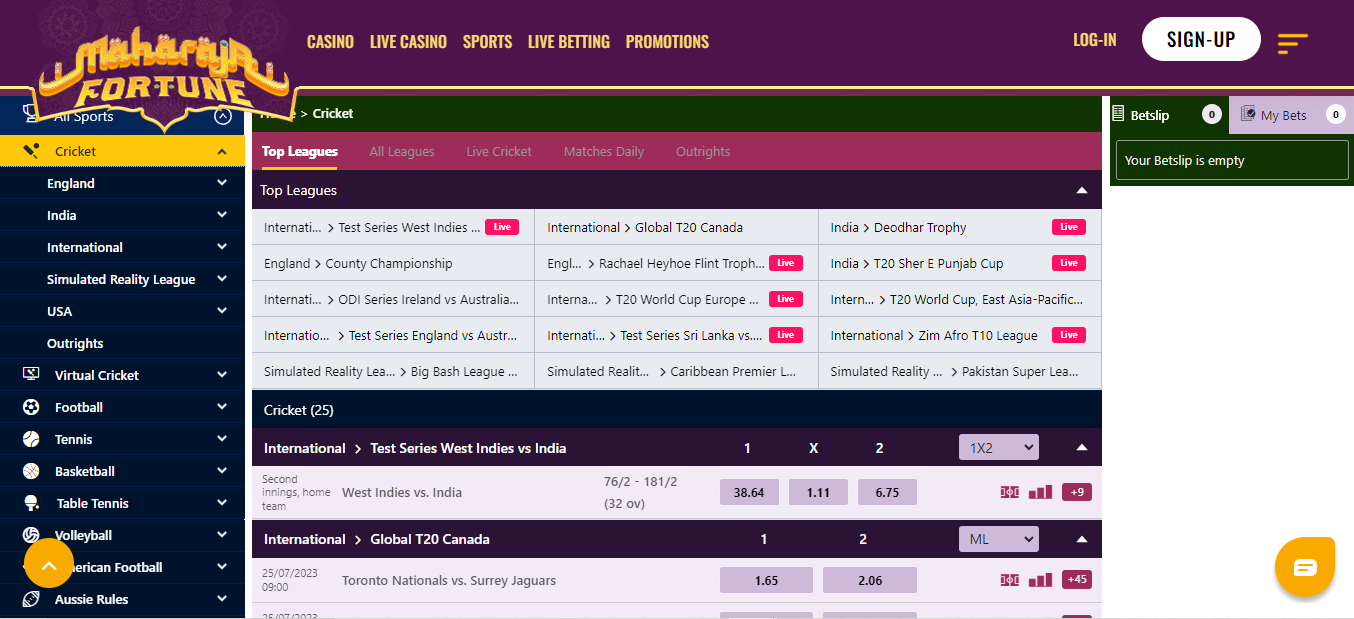Image resolution: width=1354 pixels, height=619 pixels.
Task: Open England County Championship league
Action: coord(393,263)
